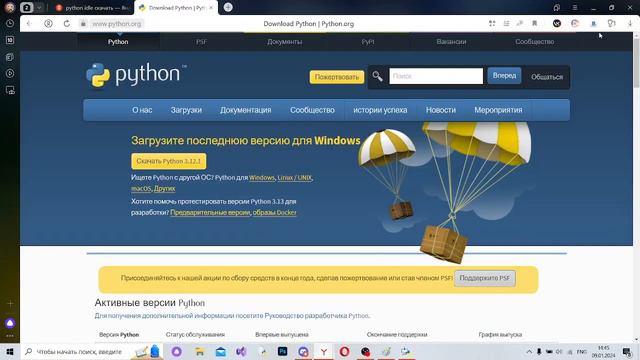The height and width of the screenshot is (360, 640).
Task: Open the circular extension icon next to VK
Action: tap(575, 24)
